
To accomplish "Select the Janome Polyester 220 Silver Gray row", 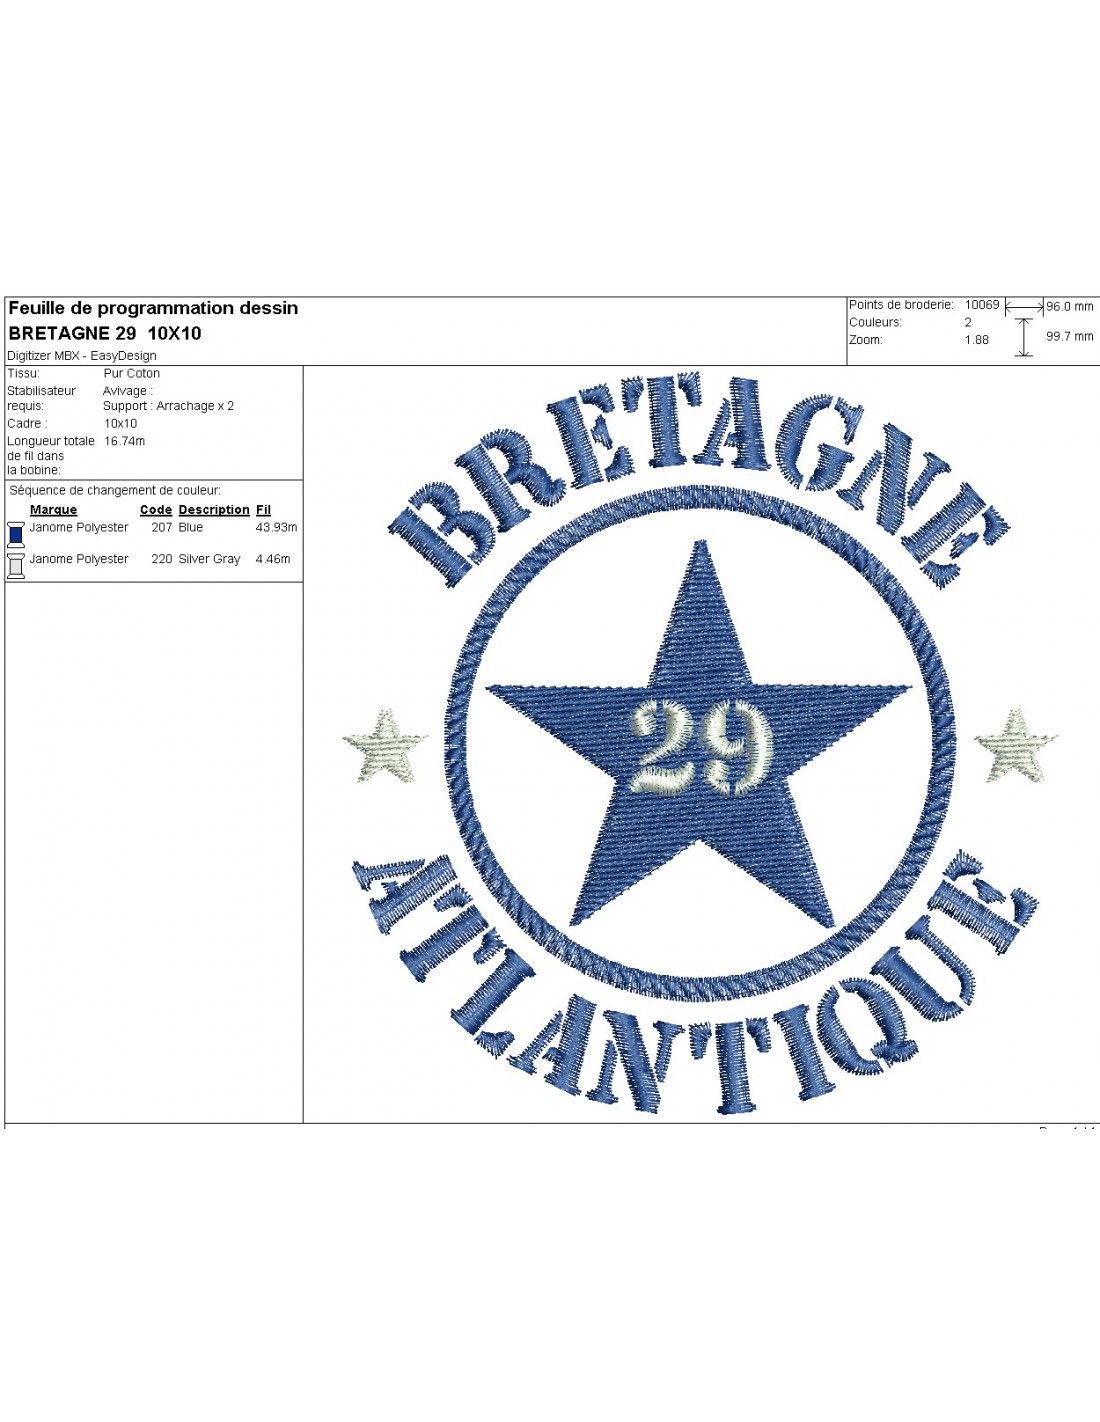I will click(x=150, y=559).
